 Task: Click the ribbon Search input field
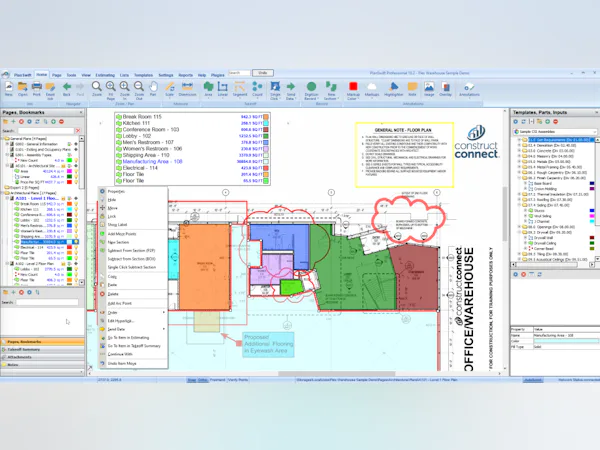[239, 73]
